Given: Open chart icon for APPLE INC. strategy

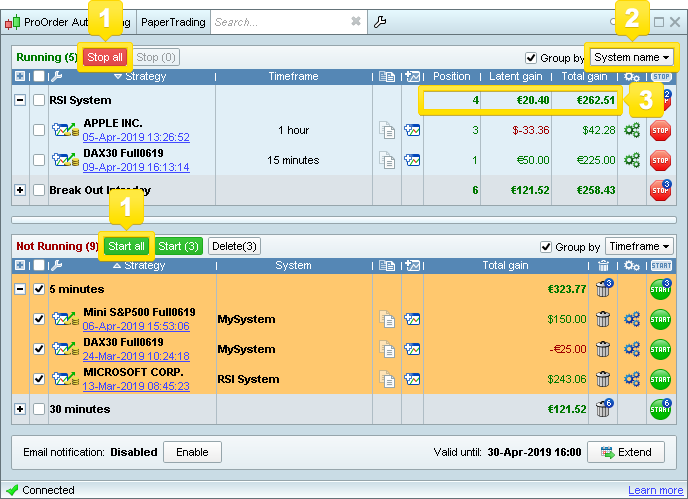Looking at the screenshot, I should pyautogui.click(x=412, y=130).
